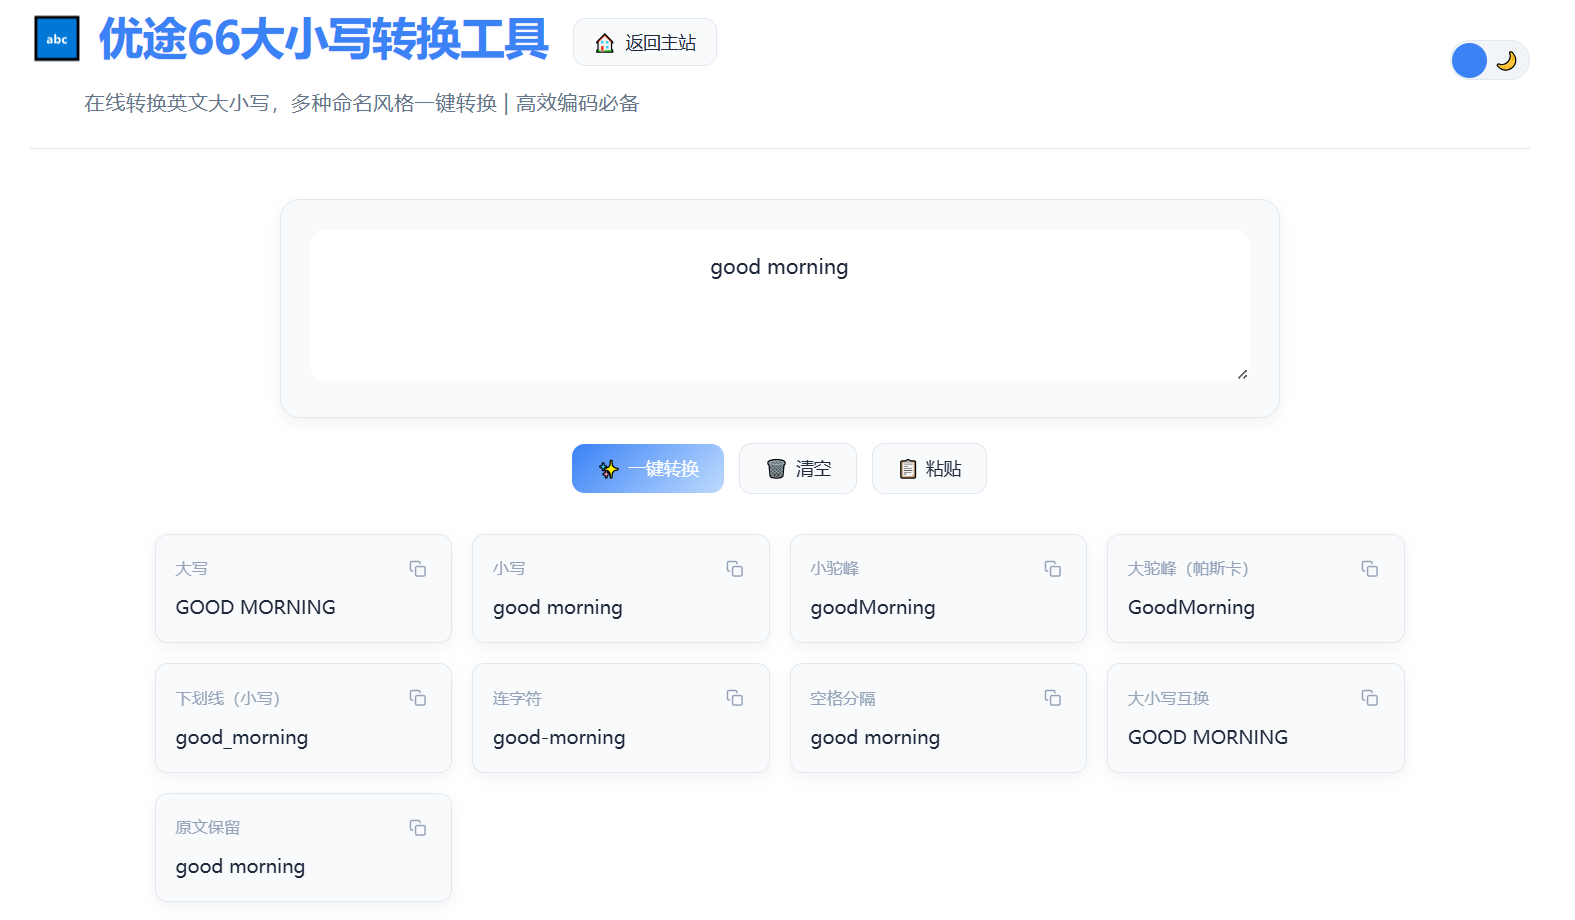Click the 小驼峰 card label

[x=835, y=568]
